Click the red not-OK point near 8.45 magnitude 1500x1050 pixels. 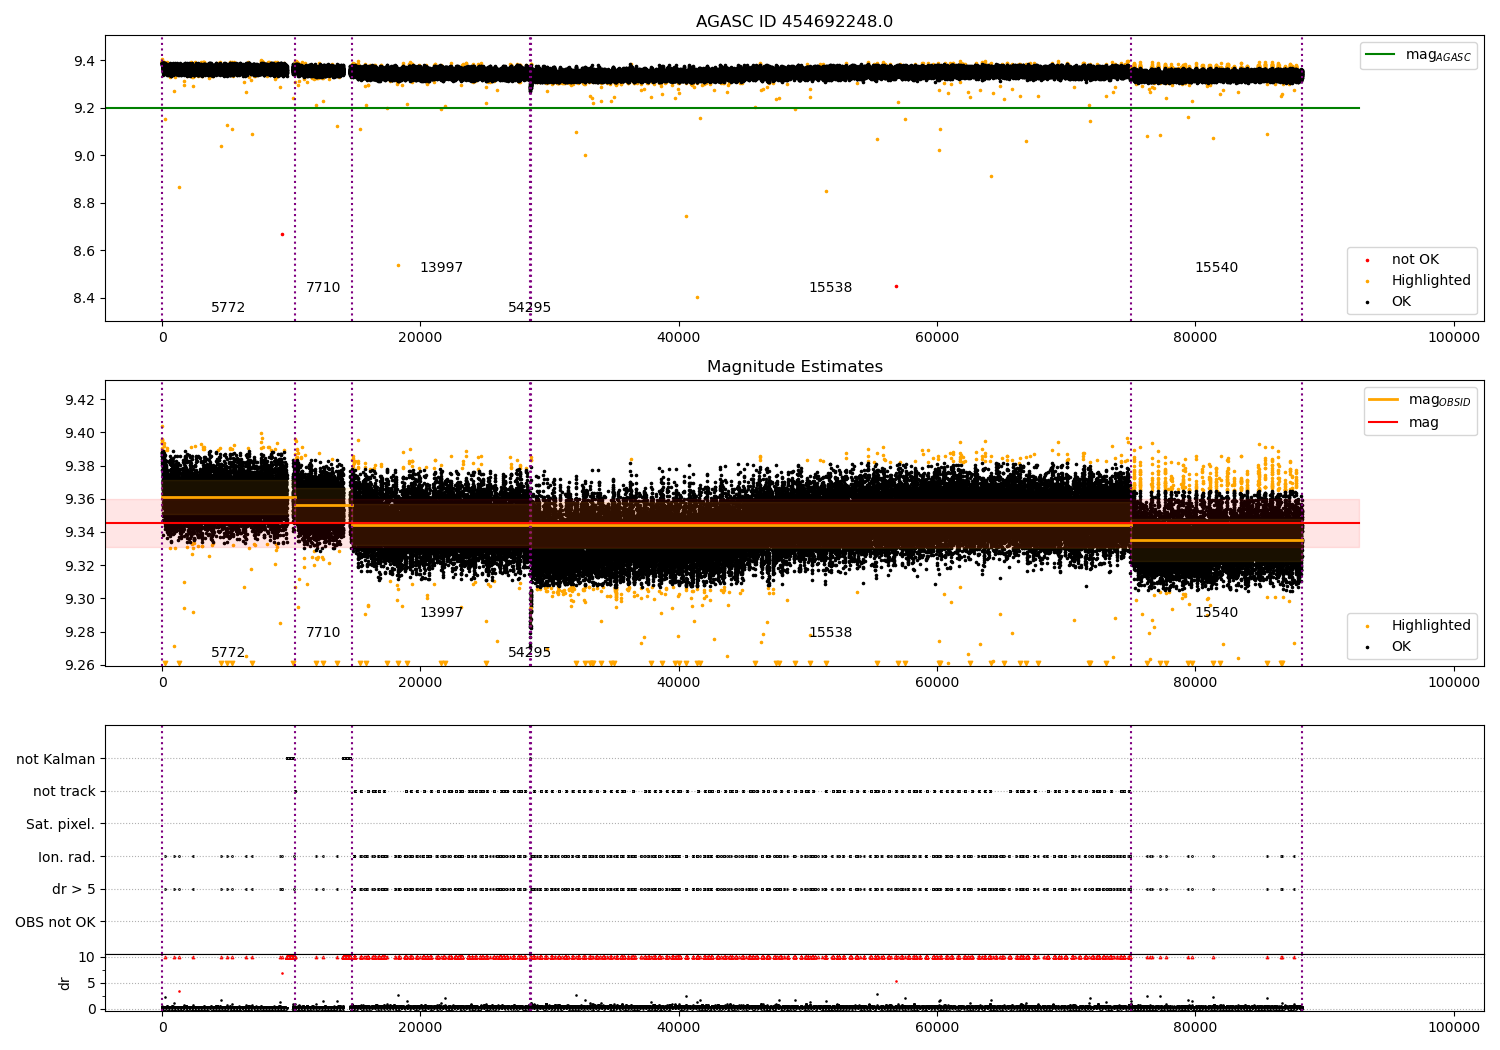pyautogui.click(x=896, y=286)
